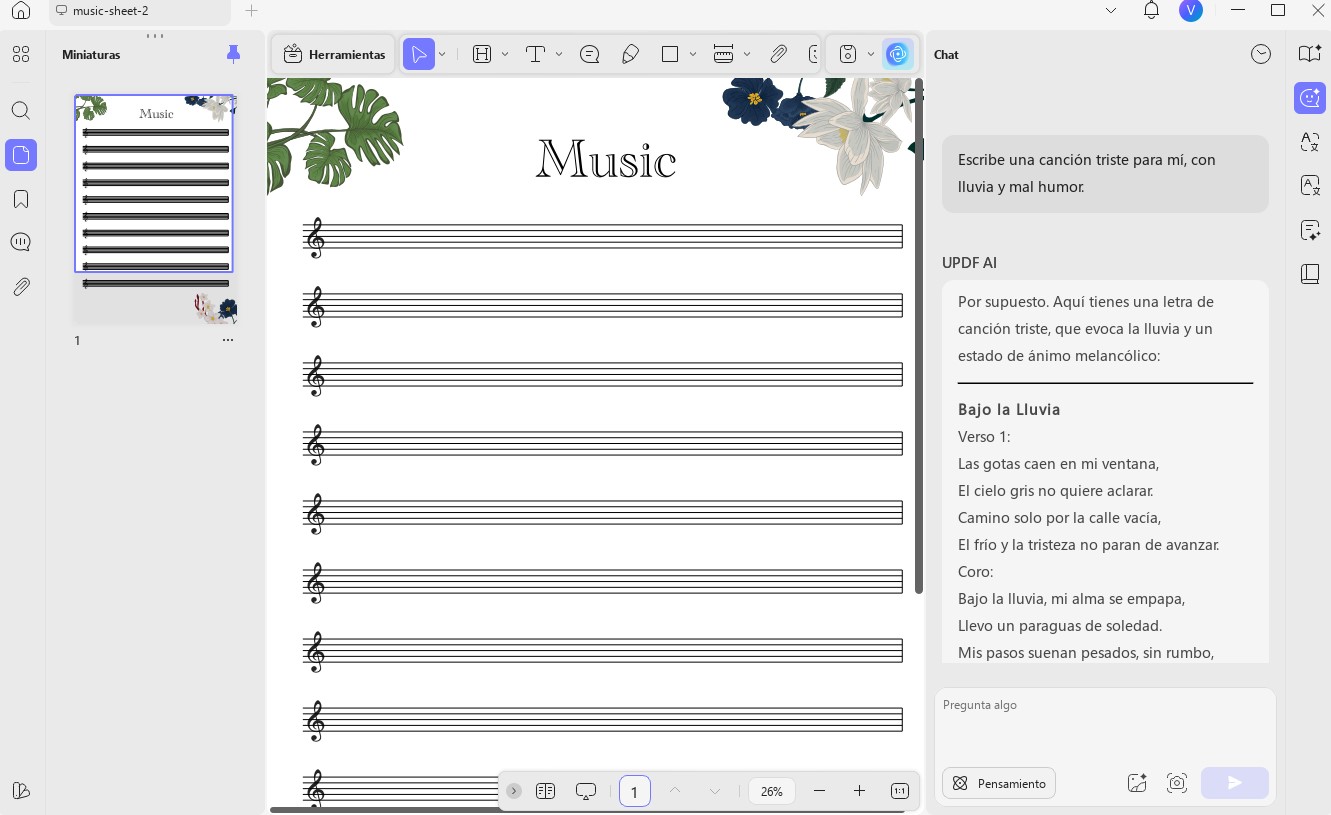Click the 'Escribe una canción triste' user message
Image resolution: width=1331 pixels, height=815 pixels.
point(1105,173)
